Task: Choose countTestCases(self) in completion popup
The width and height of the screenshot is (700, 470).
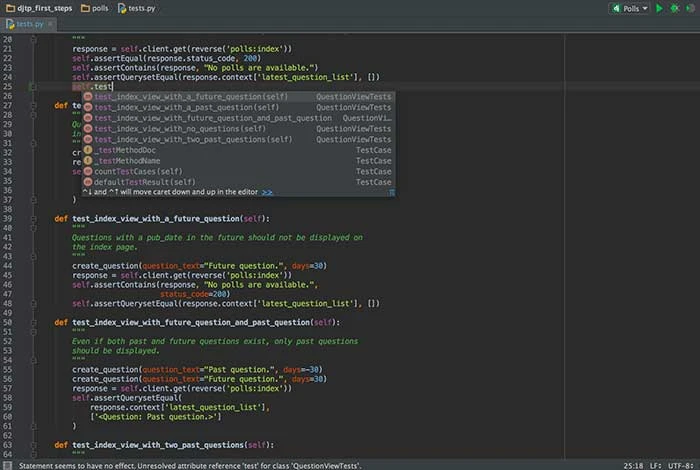Action: point(238,171)
